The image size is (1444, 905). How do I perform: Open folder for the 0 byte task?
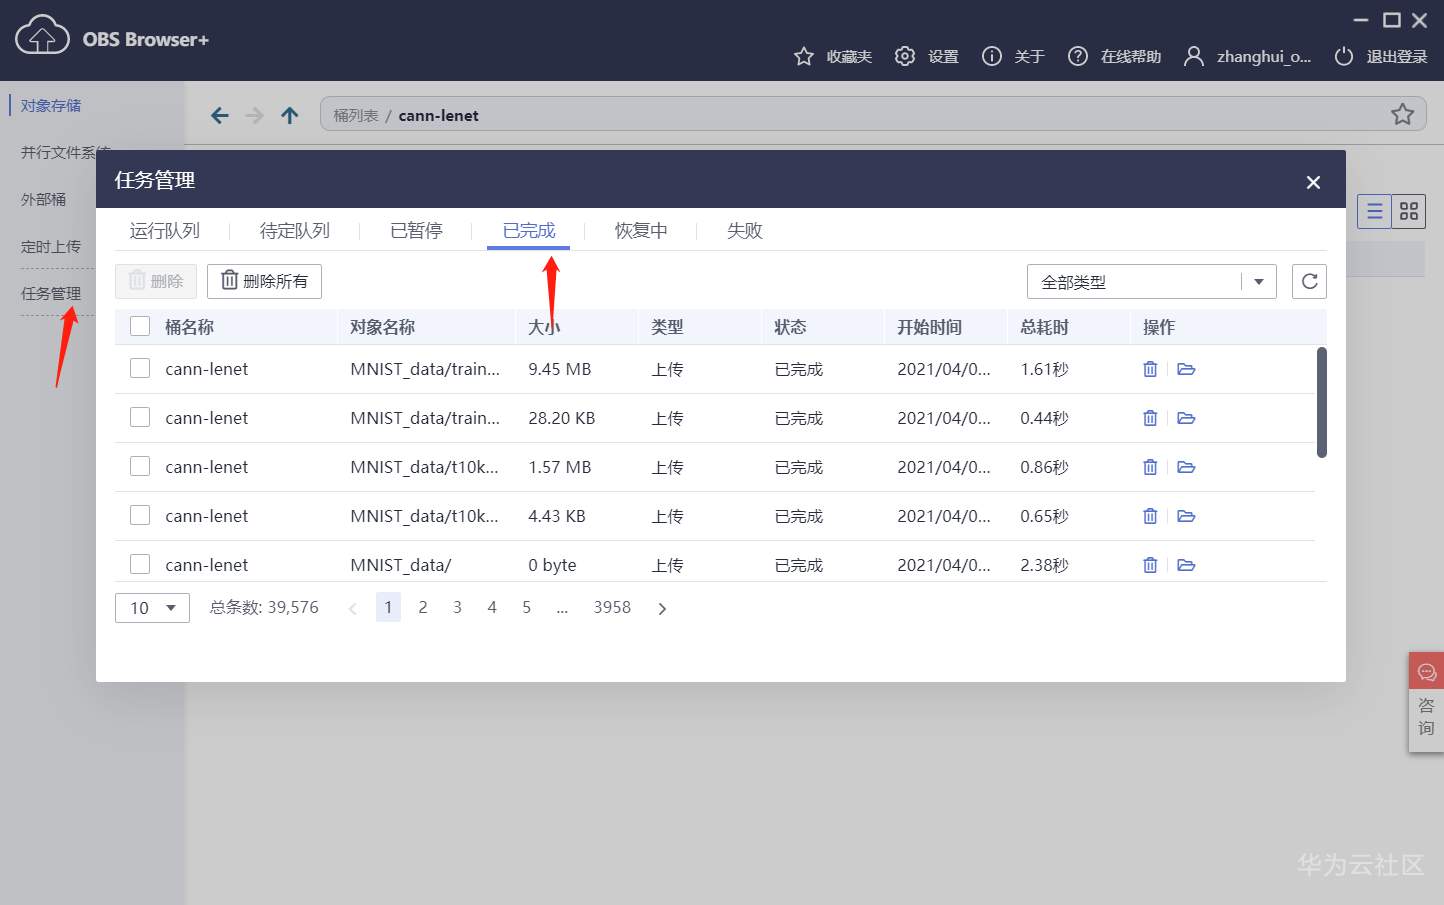click(x=1186, y=565)
